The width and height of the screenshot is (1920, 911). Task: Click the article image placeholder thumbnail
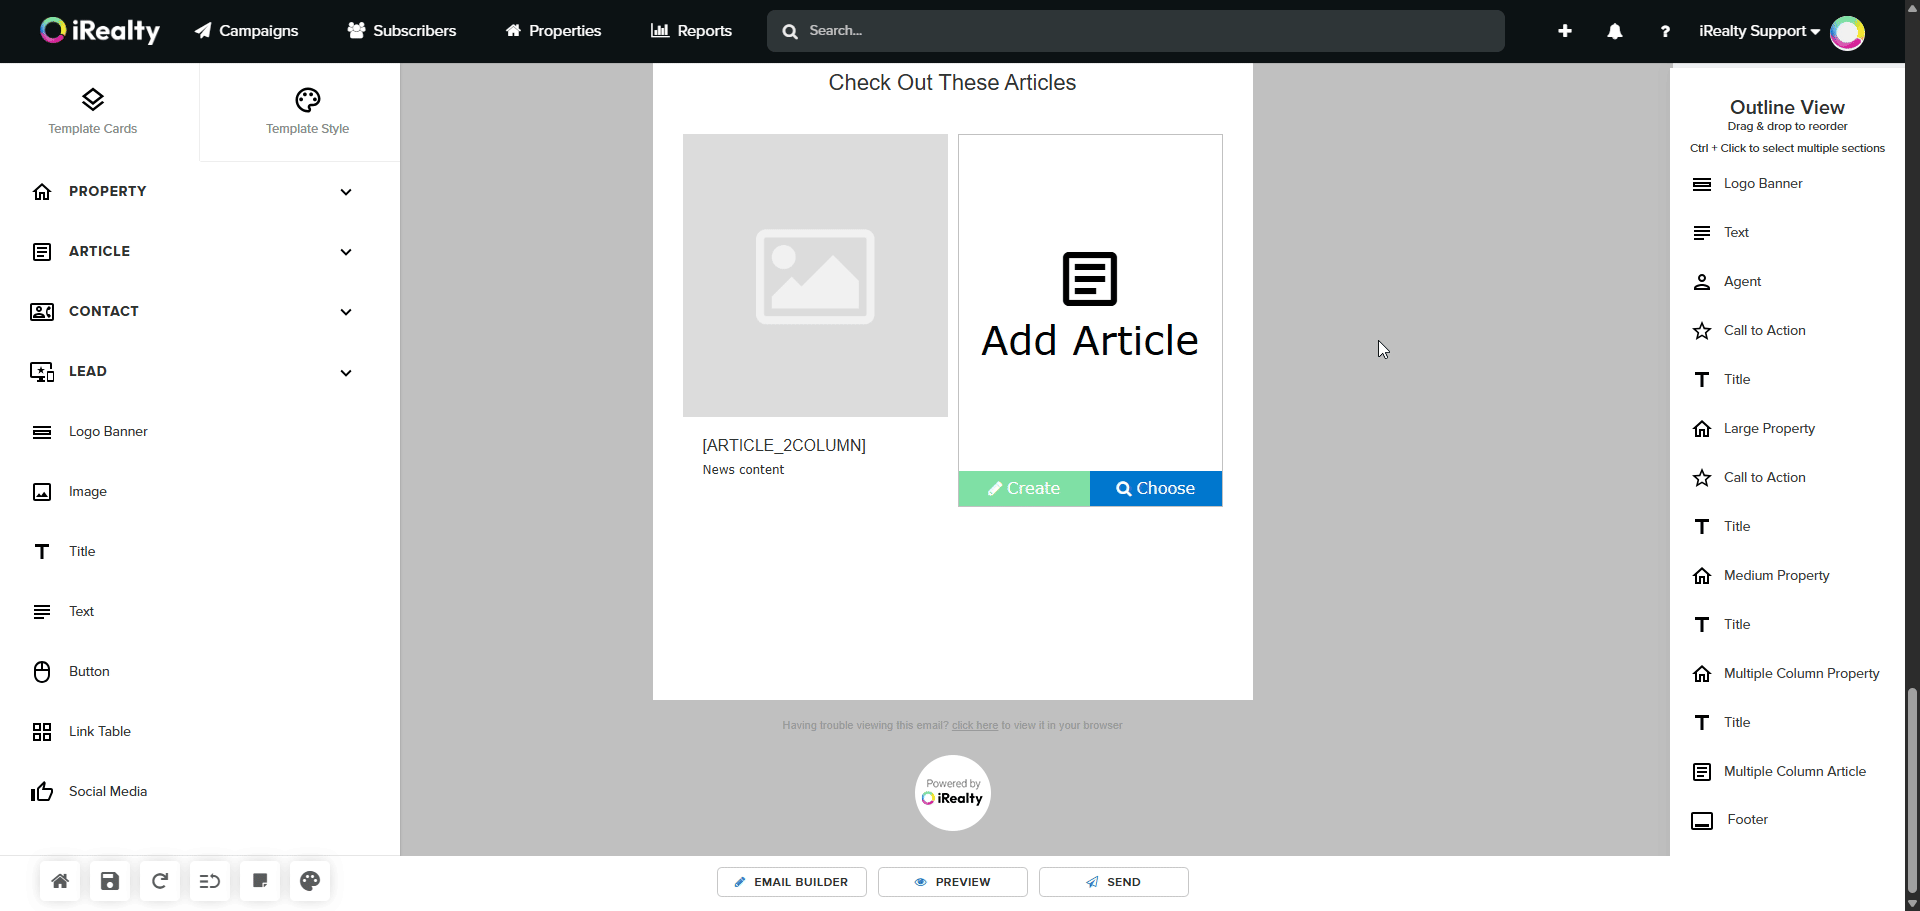point(815,276)
